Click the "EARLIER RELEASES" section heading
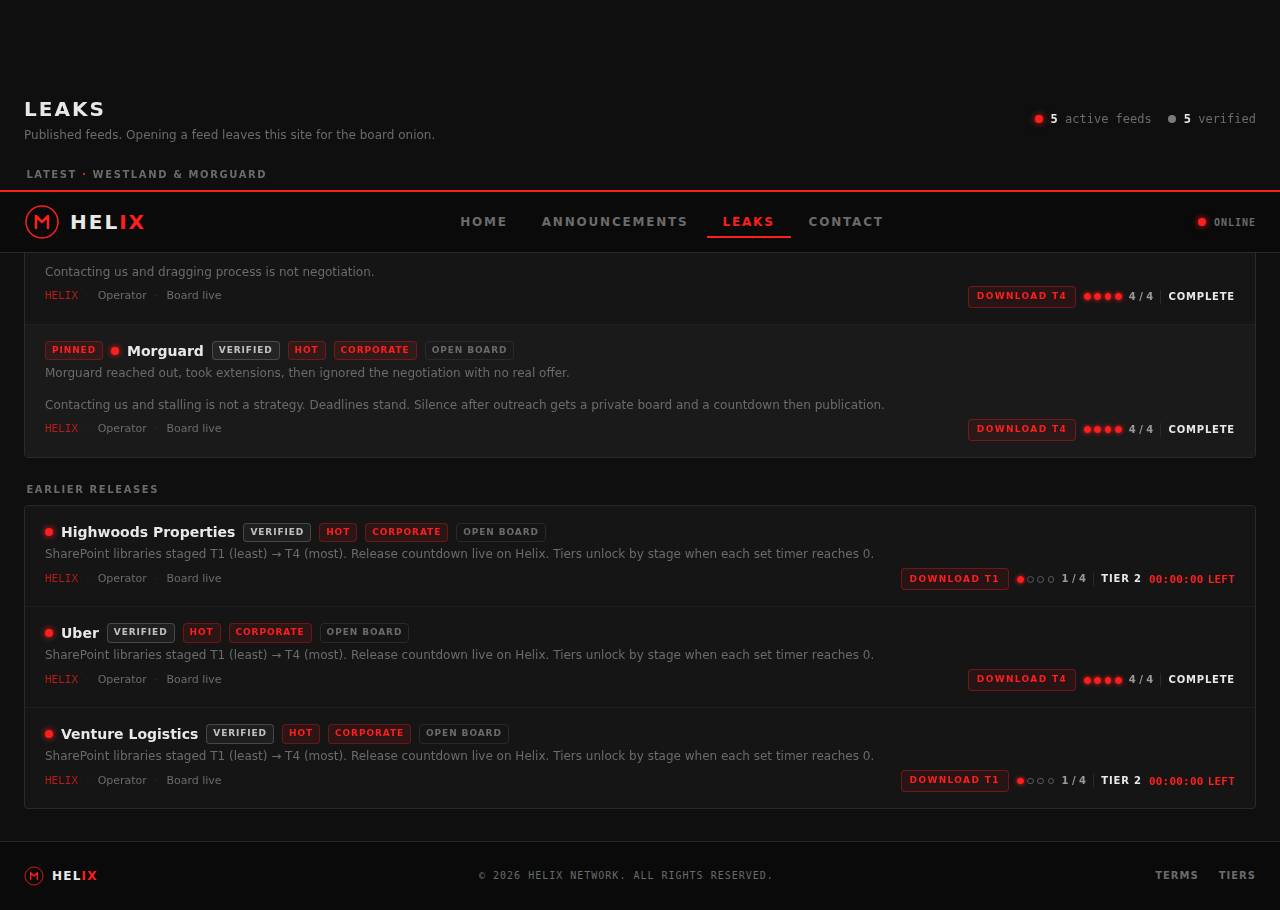This screenshot has height=910, width=1280. click(x=92, y=490)
